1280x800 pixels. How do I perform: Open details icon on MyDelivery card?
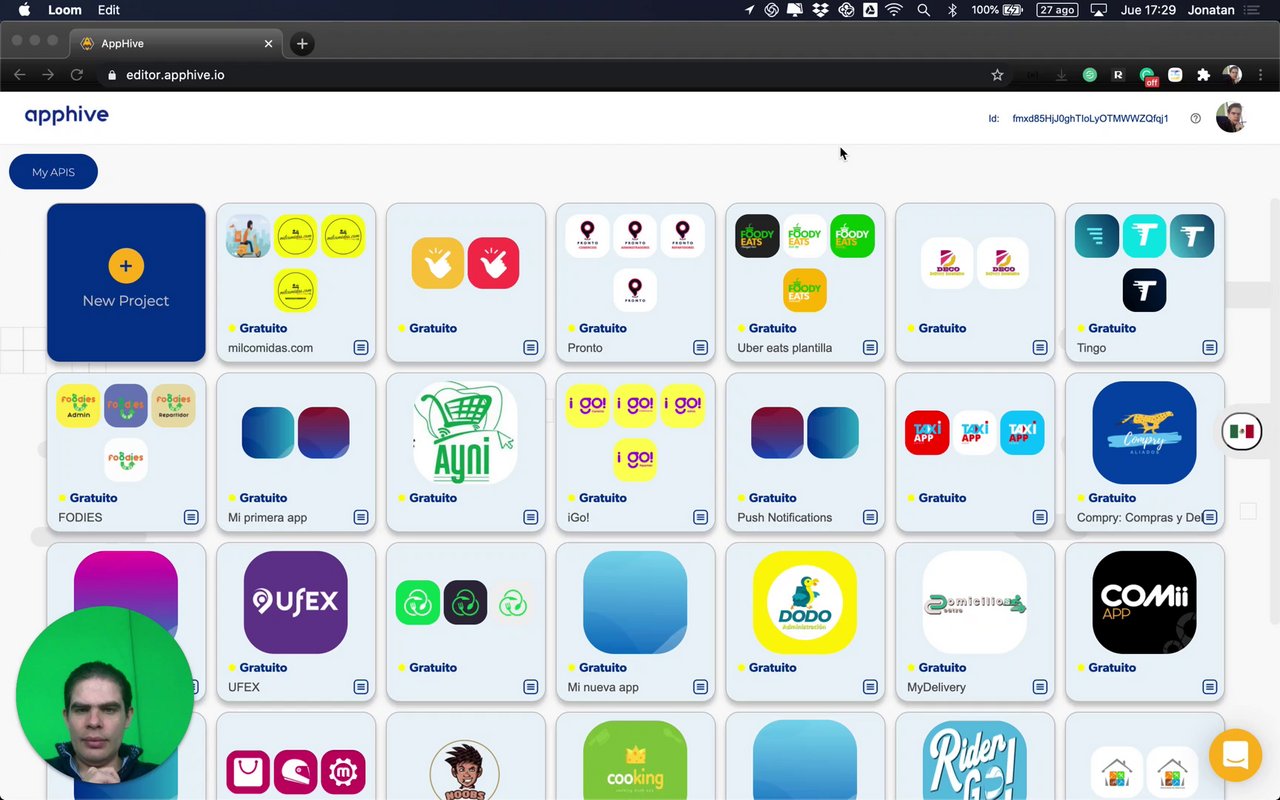tap(1040, 687)
